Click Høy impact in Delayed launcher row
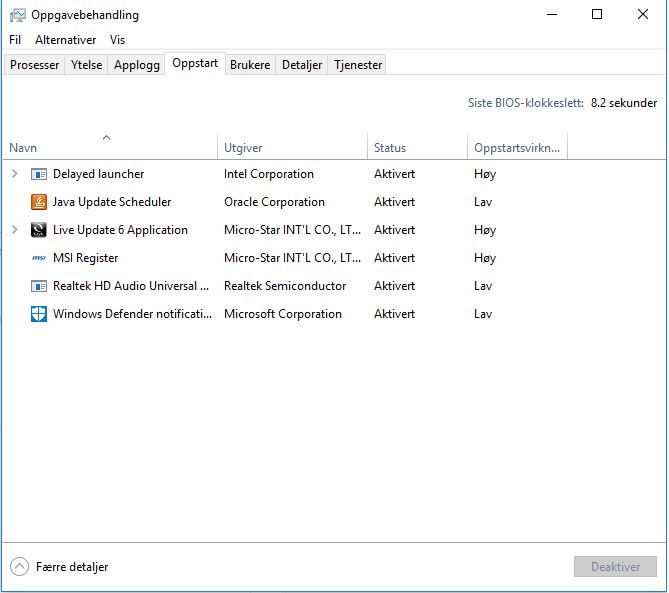 click(x=485, y=174)
